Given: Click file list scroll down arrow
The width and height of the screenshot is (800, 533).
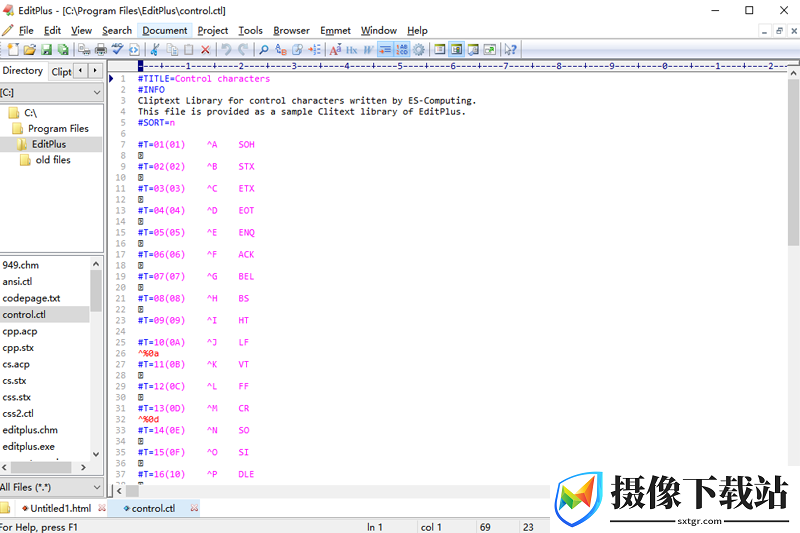Looking at the screenshot, I should [x=96, y=454].
